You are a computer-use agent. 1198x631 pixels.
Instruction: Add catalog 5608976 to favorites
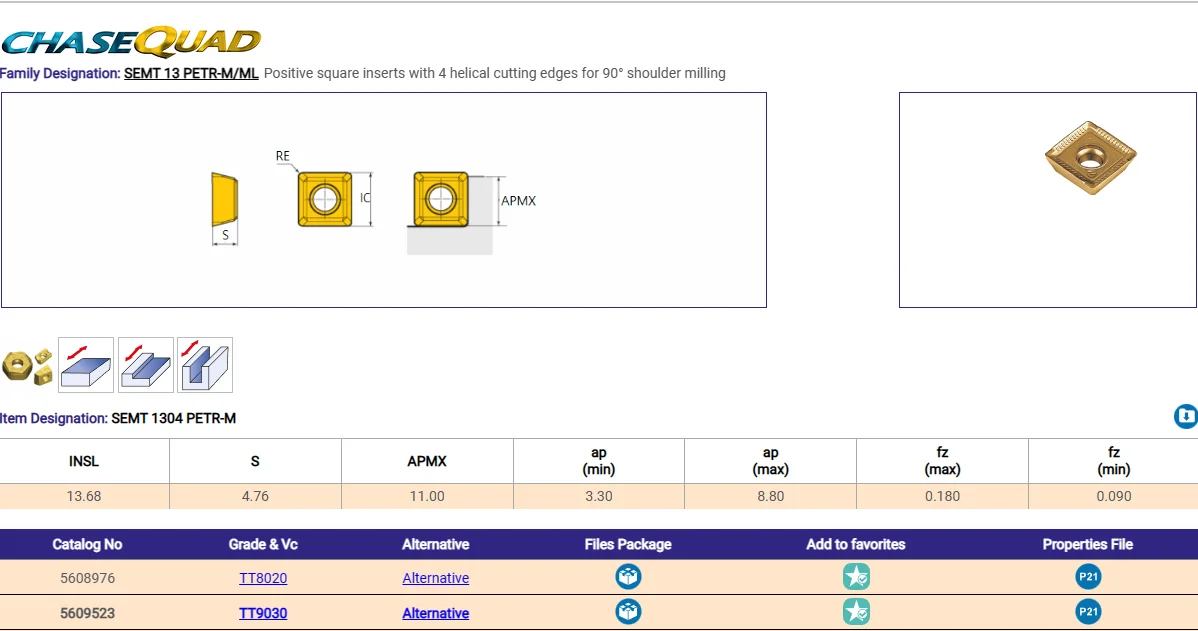tap(856, 577)
